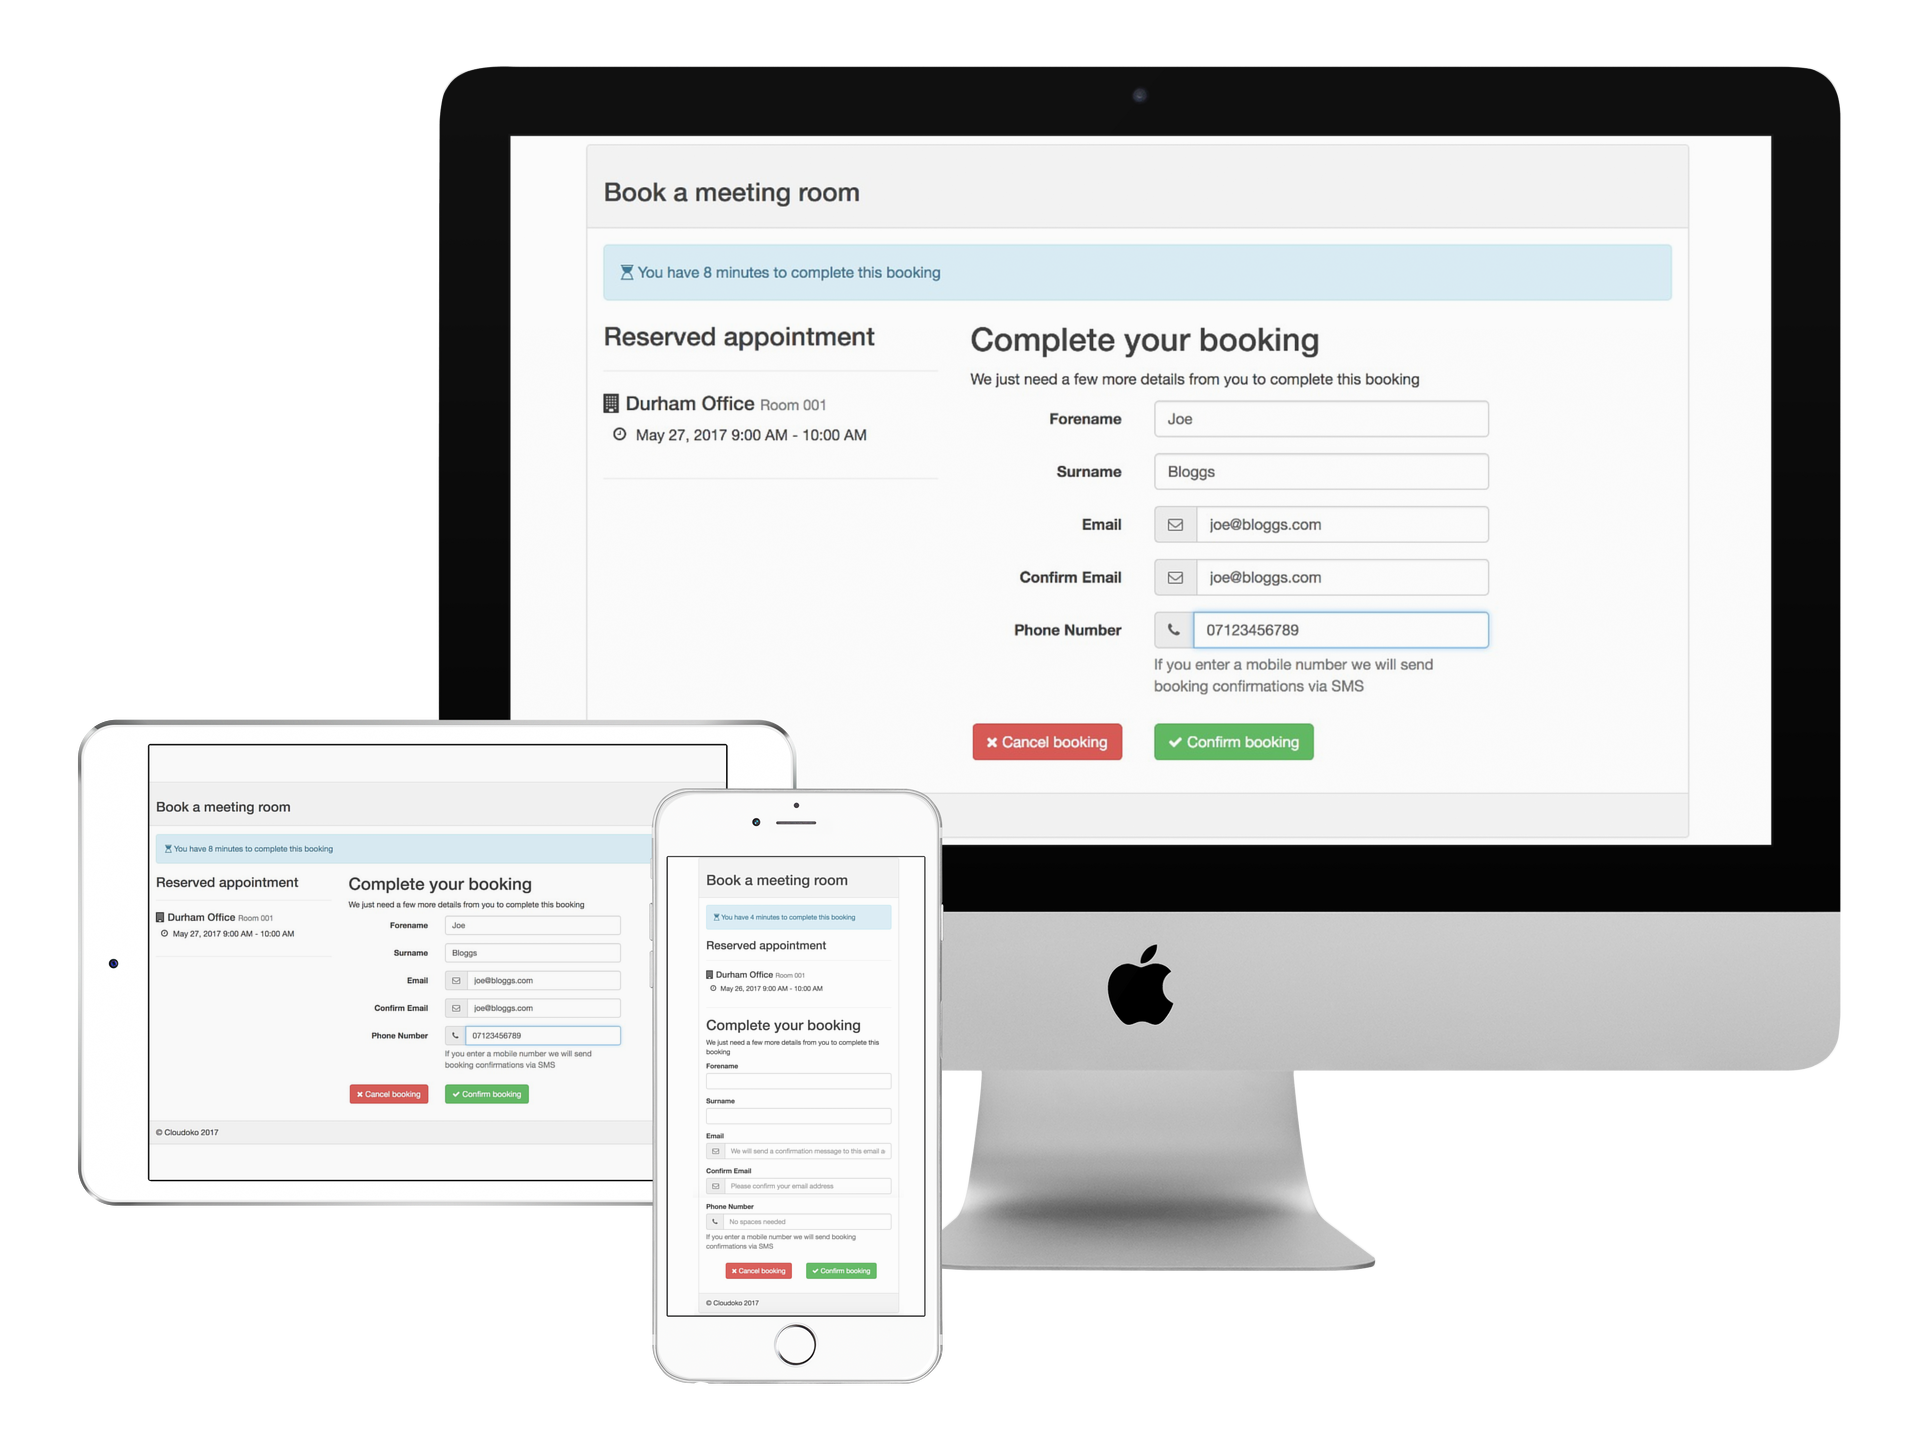1920x1440 pixels.
Task: Click the Confirm booking green button
Action: [1235, 741]
